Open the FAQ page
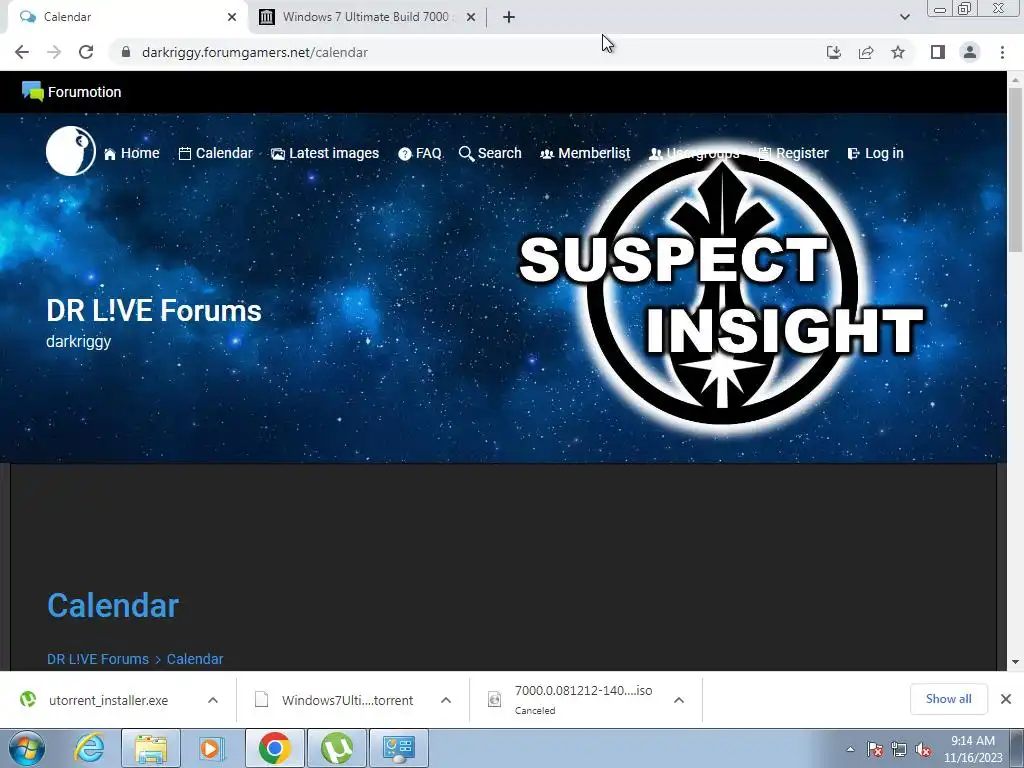Screen dimensions: 1024x768 [420, 153]
